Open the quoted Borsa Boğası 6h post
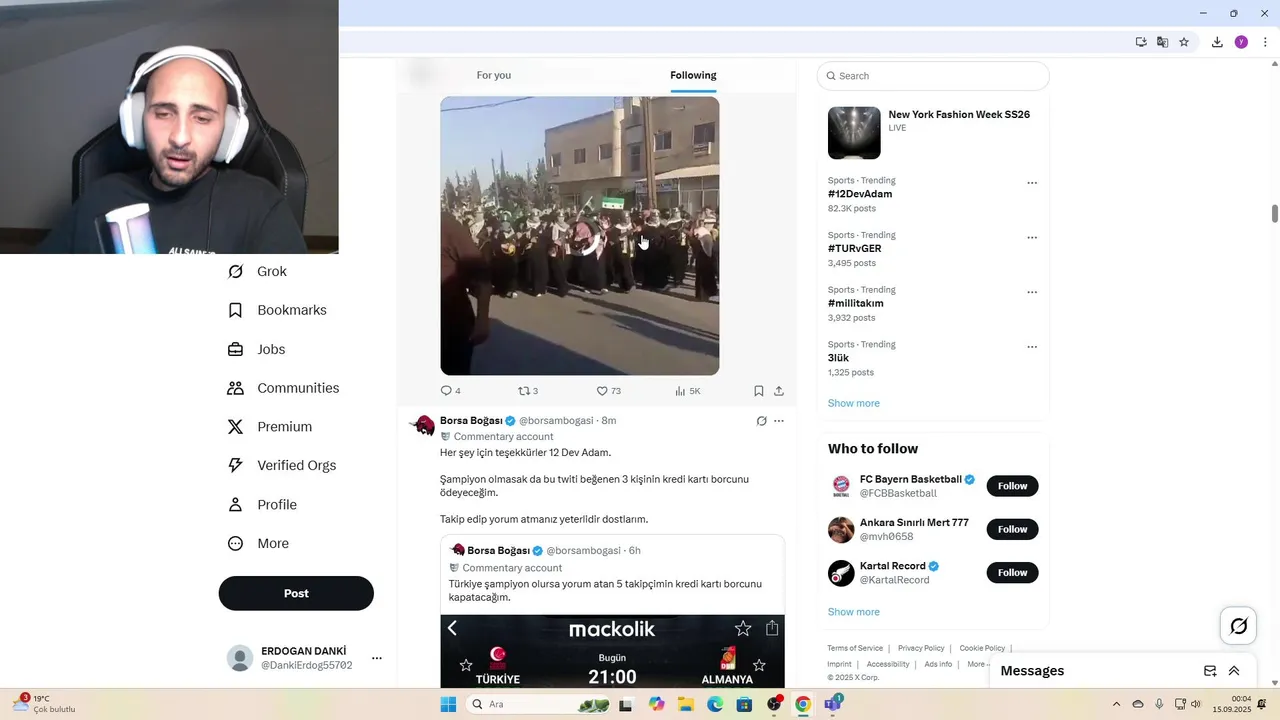Screen dimensions: 1280x720 pyautogui.click(x=612, y=611)
